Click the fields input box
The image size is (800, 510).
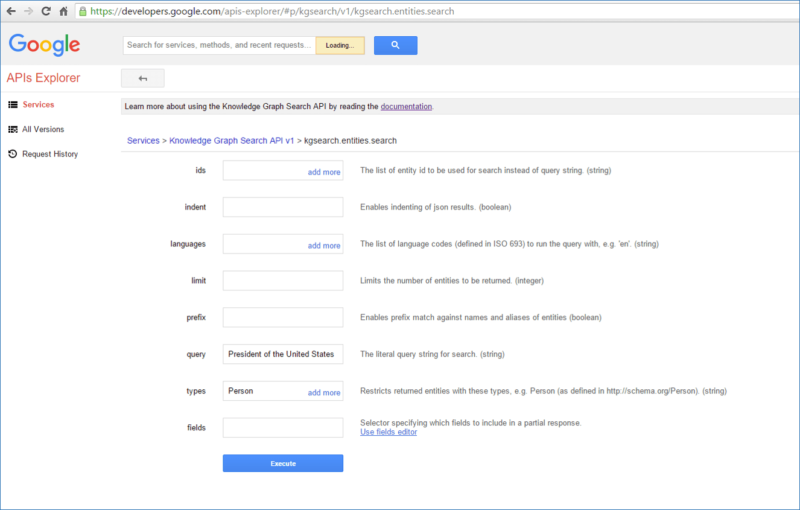click(x=283, y=427)
